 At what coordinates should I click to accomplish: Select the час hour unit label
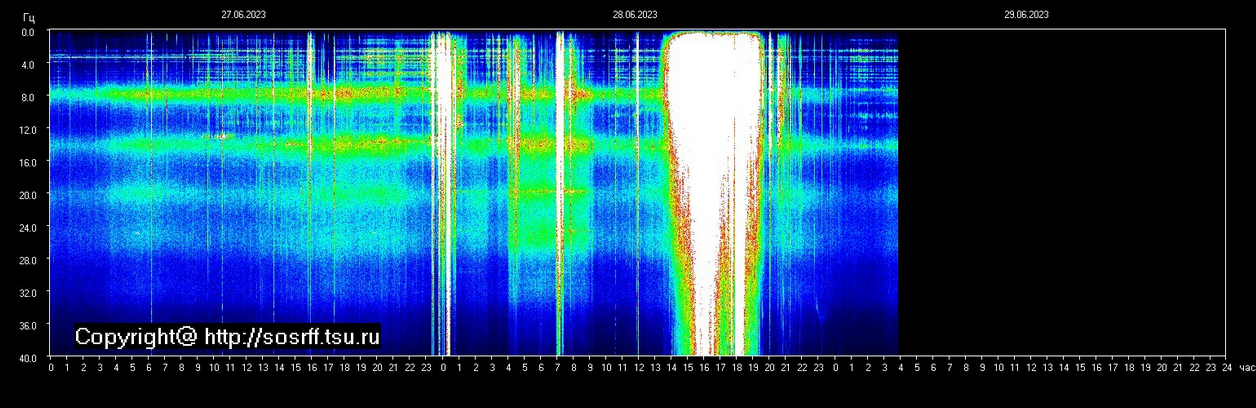tap(1246, 368)
